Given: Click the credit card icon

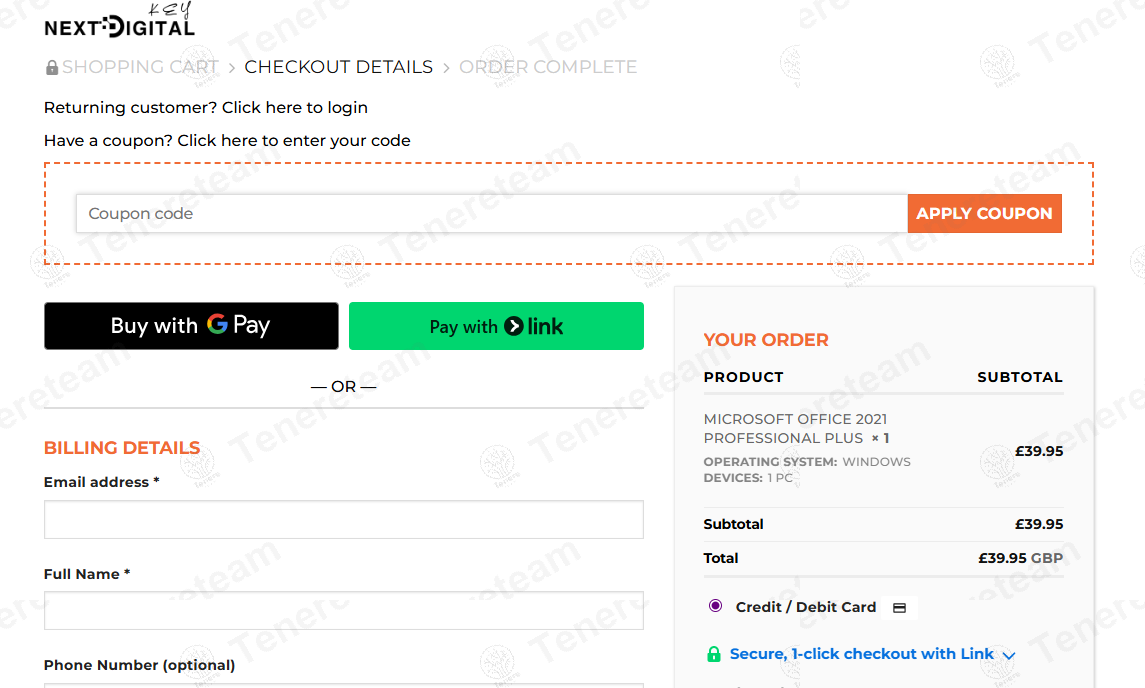Looking at the screenshot, I should (x=899, y=608).
